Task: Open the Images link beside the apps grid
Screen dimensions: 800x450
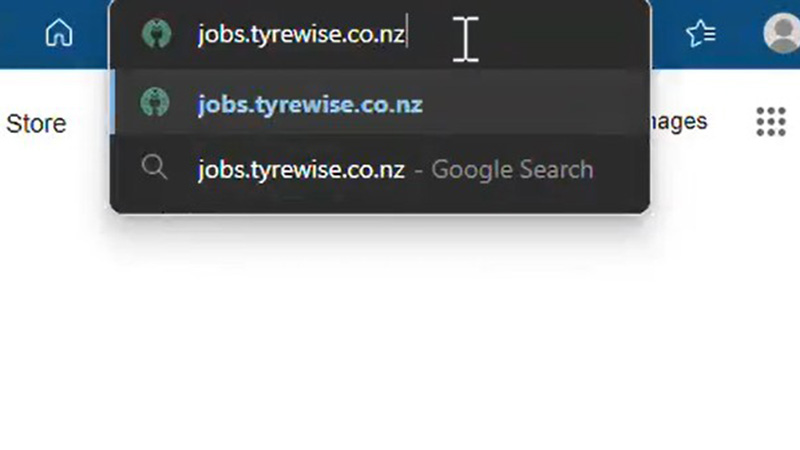Action: [x=679, y=121]
